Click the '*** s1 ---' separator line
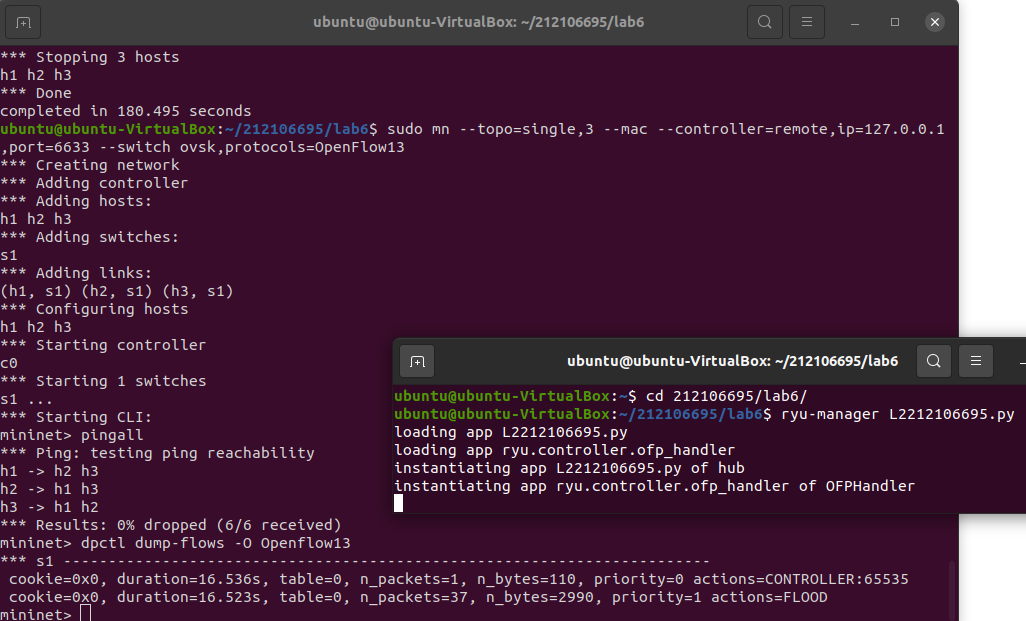This screenshot has height=621, width=1026. coord(355,561)
